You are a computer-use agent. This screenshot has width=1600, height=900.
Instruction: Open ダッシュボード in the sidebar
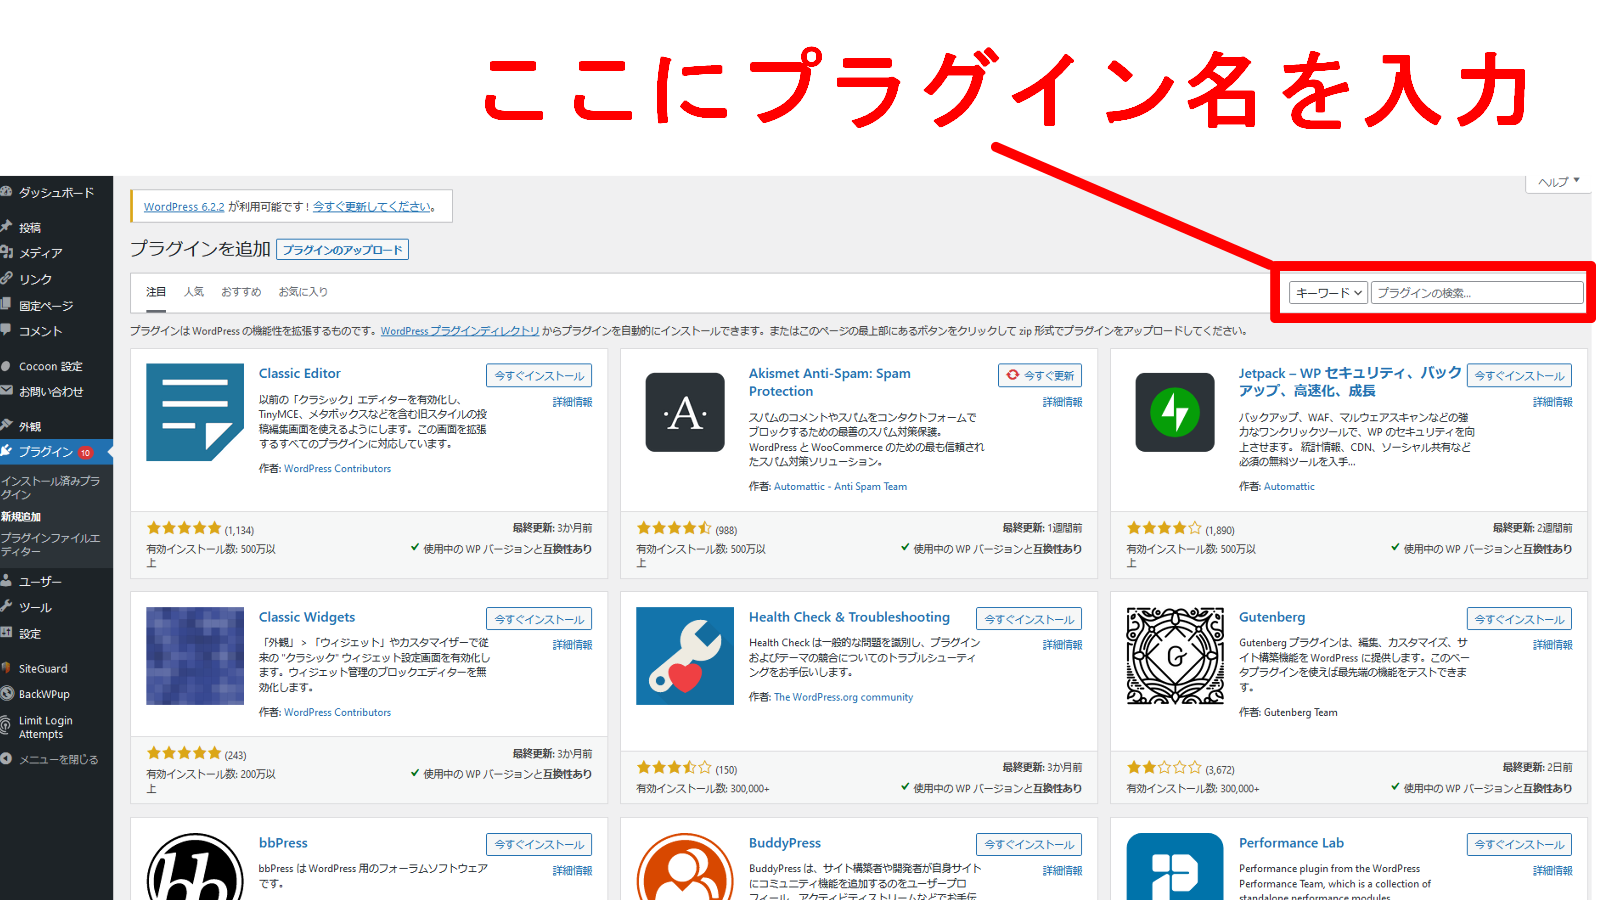pos(56,192)
